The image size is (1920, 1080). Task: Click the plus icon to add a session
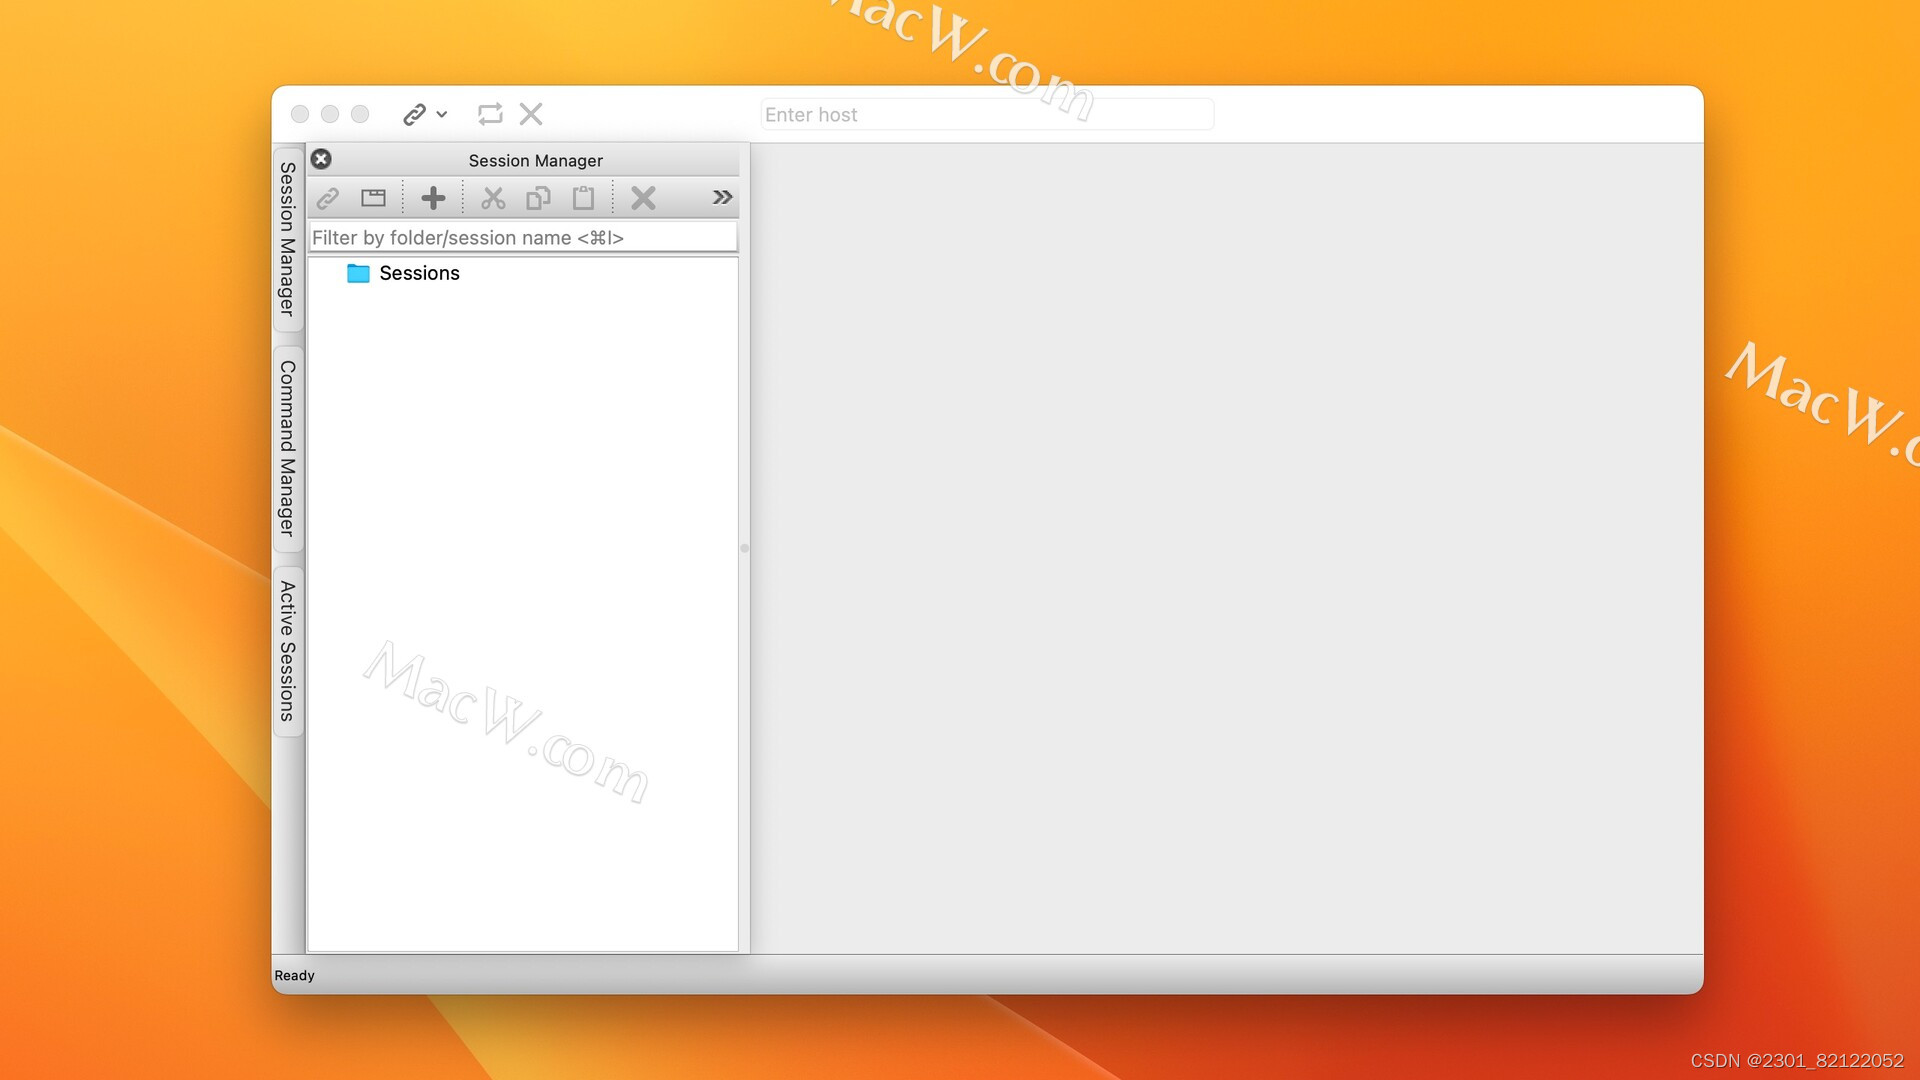[x=433, y=197]
